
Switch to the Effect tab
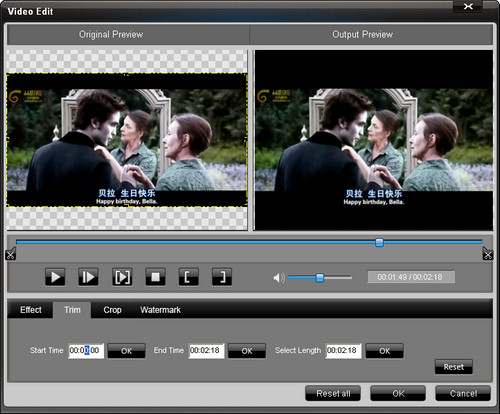(x=31, y=310)
